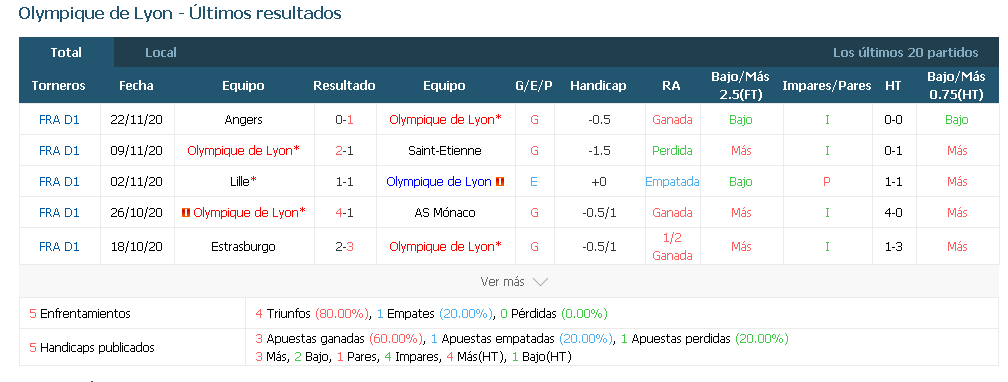The image size is (1008, 382).
Task: Open FRA D1 link for 09/11/20 match
Action: pos(59,150)
